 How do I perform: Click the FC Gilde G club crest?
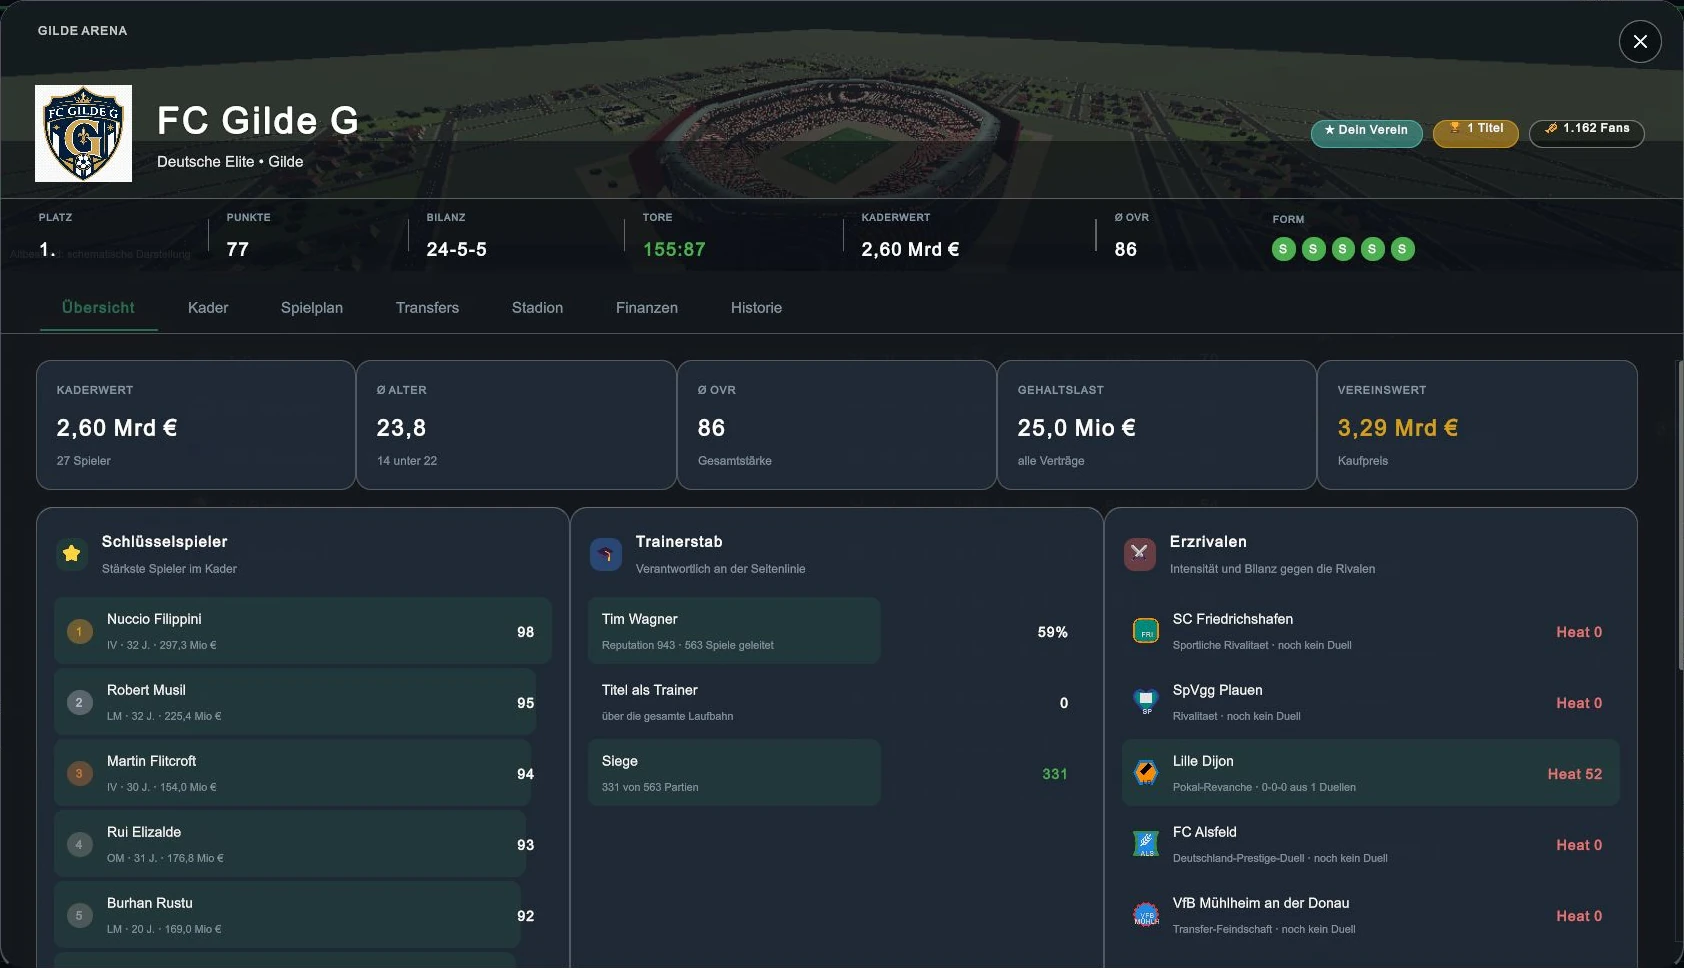(83, 133)
